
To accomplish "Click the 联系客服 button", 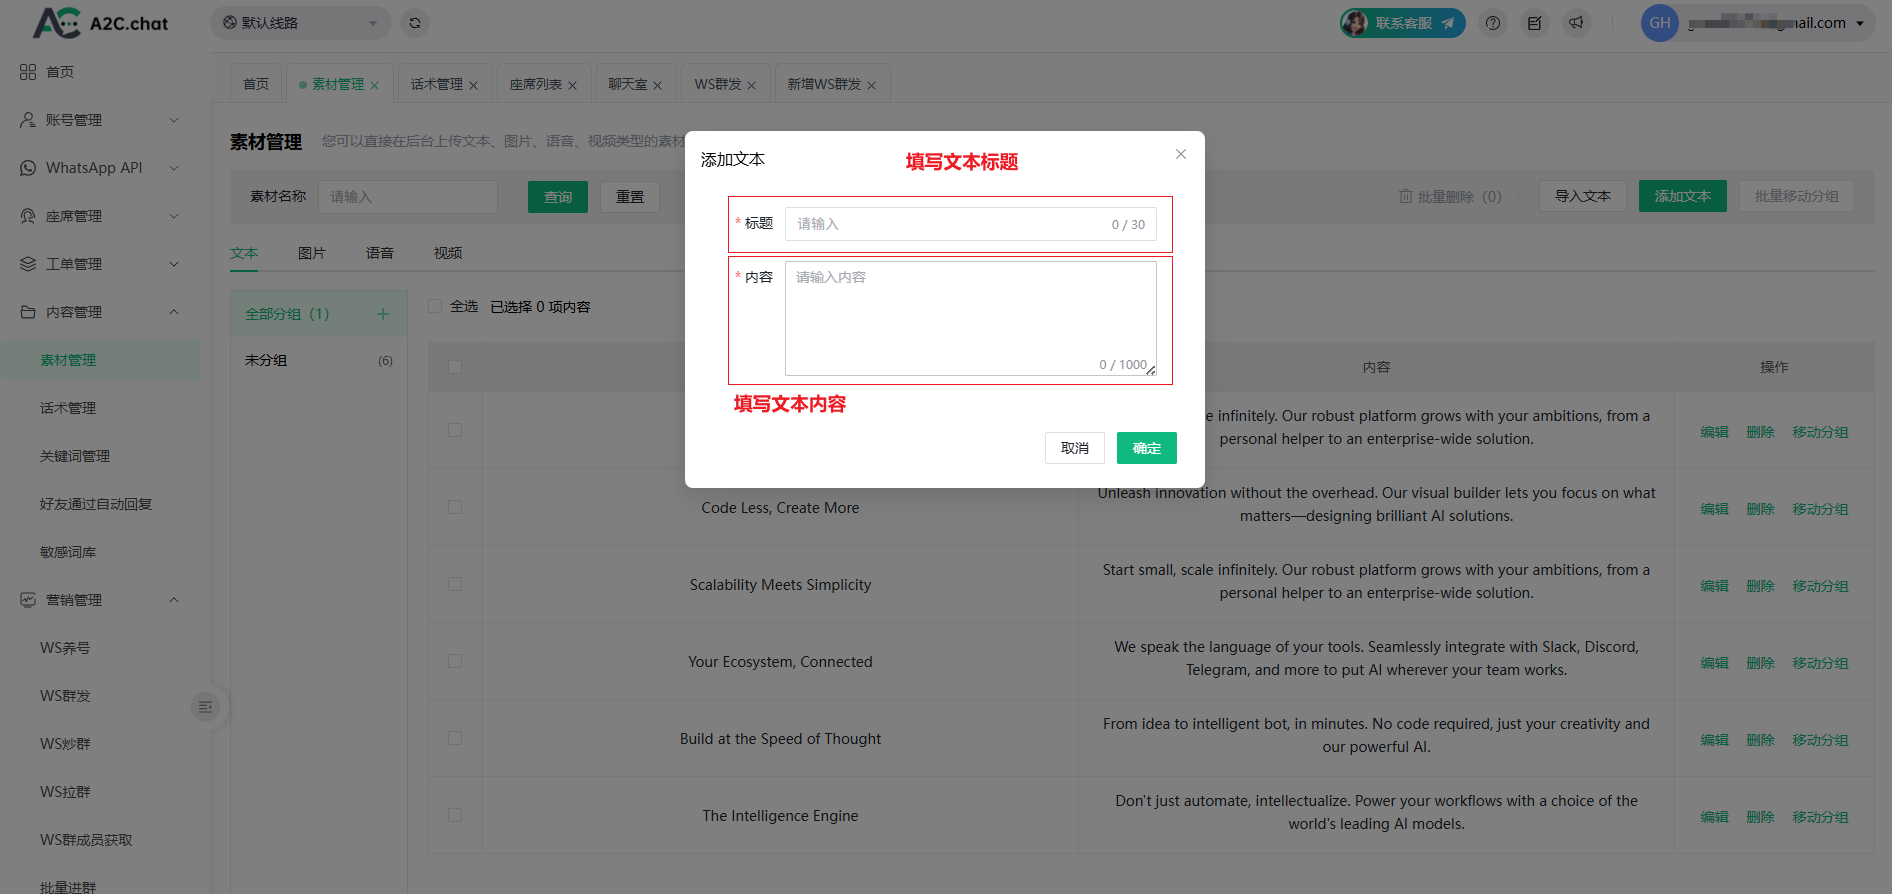I will 1403,23.
